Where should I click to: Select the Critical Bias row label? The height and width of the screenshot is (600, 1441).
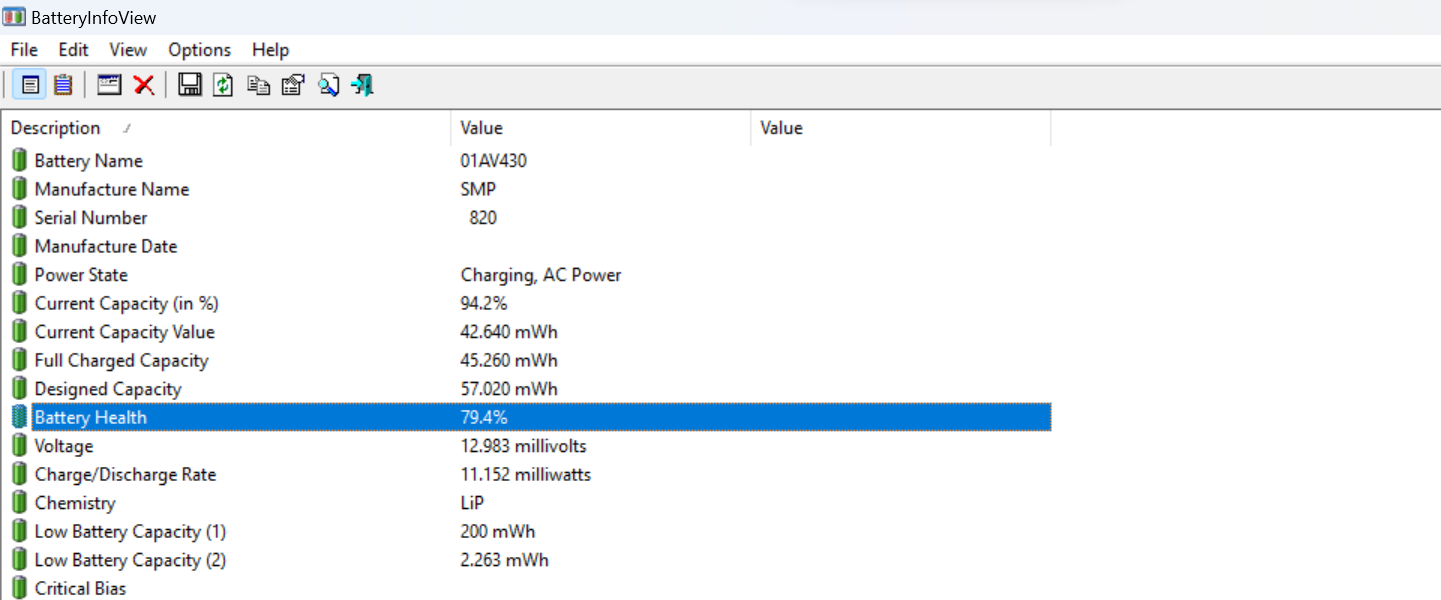[80, 588]
